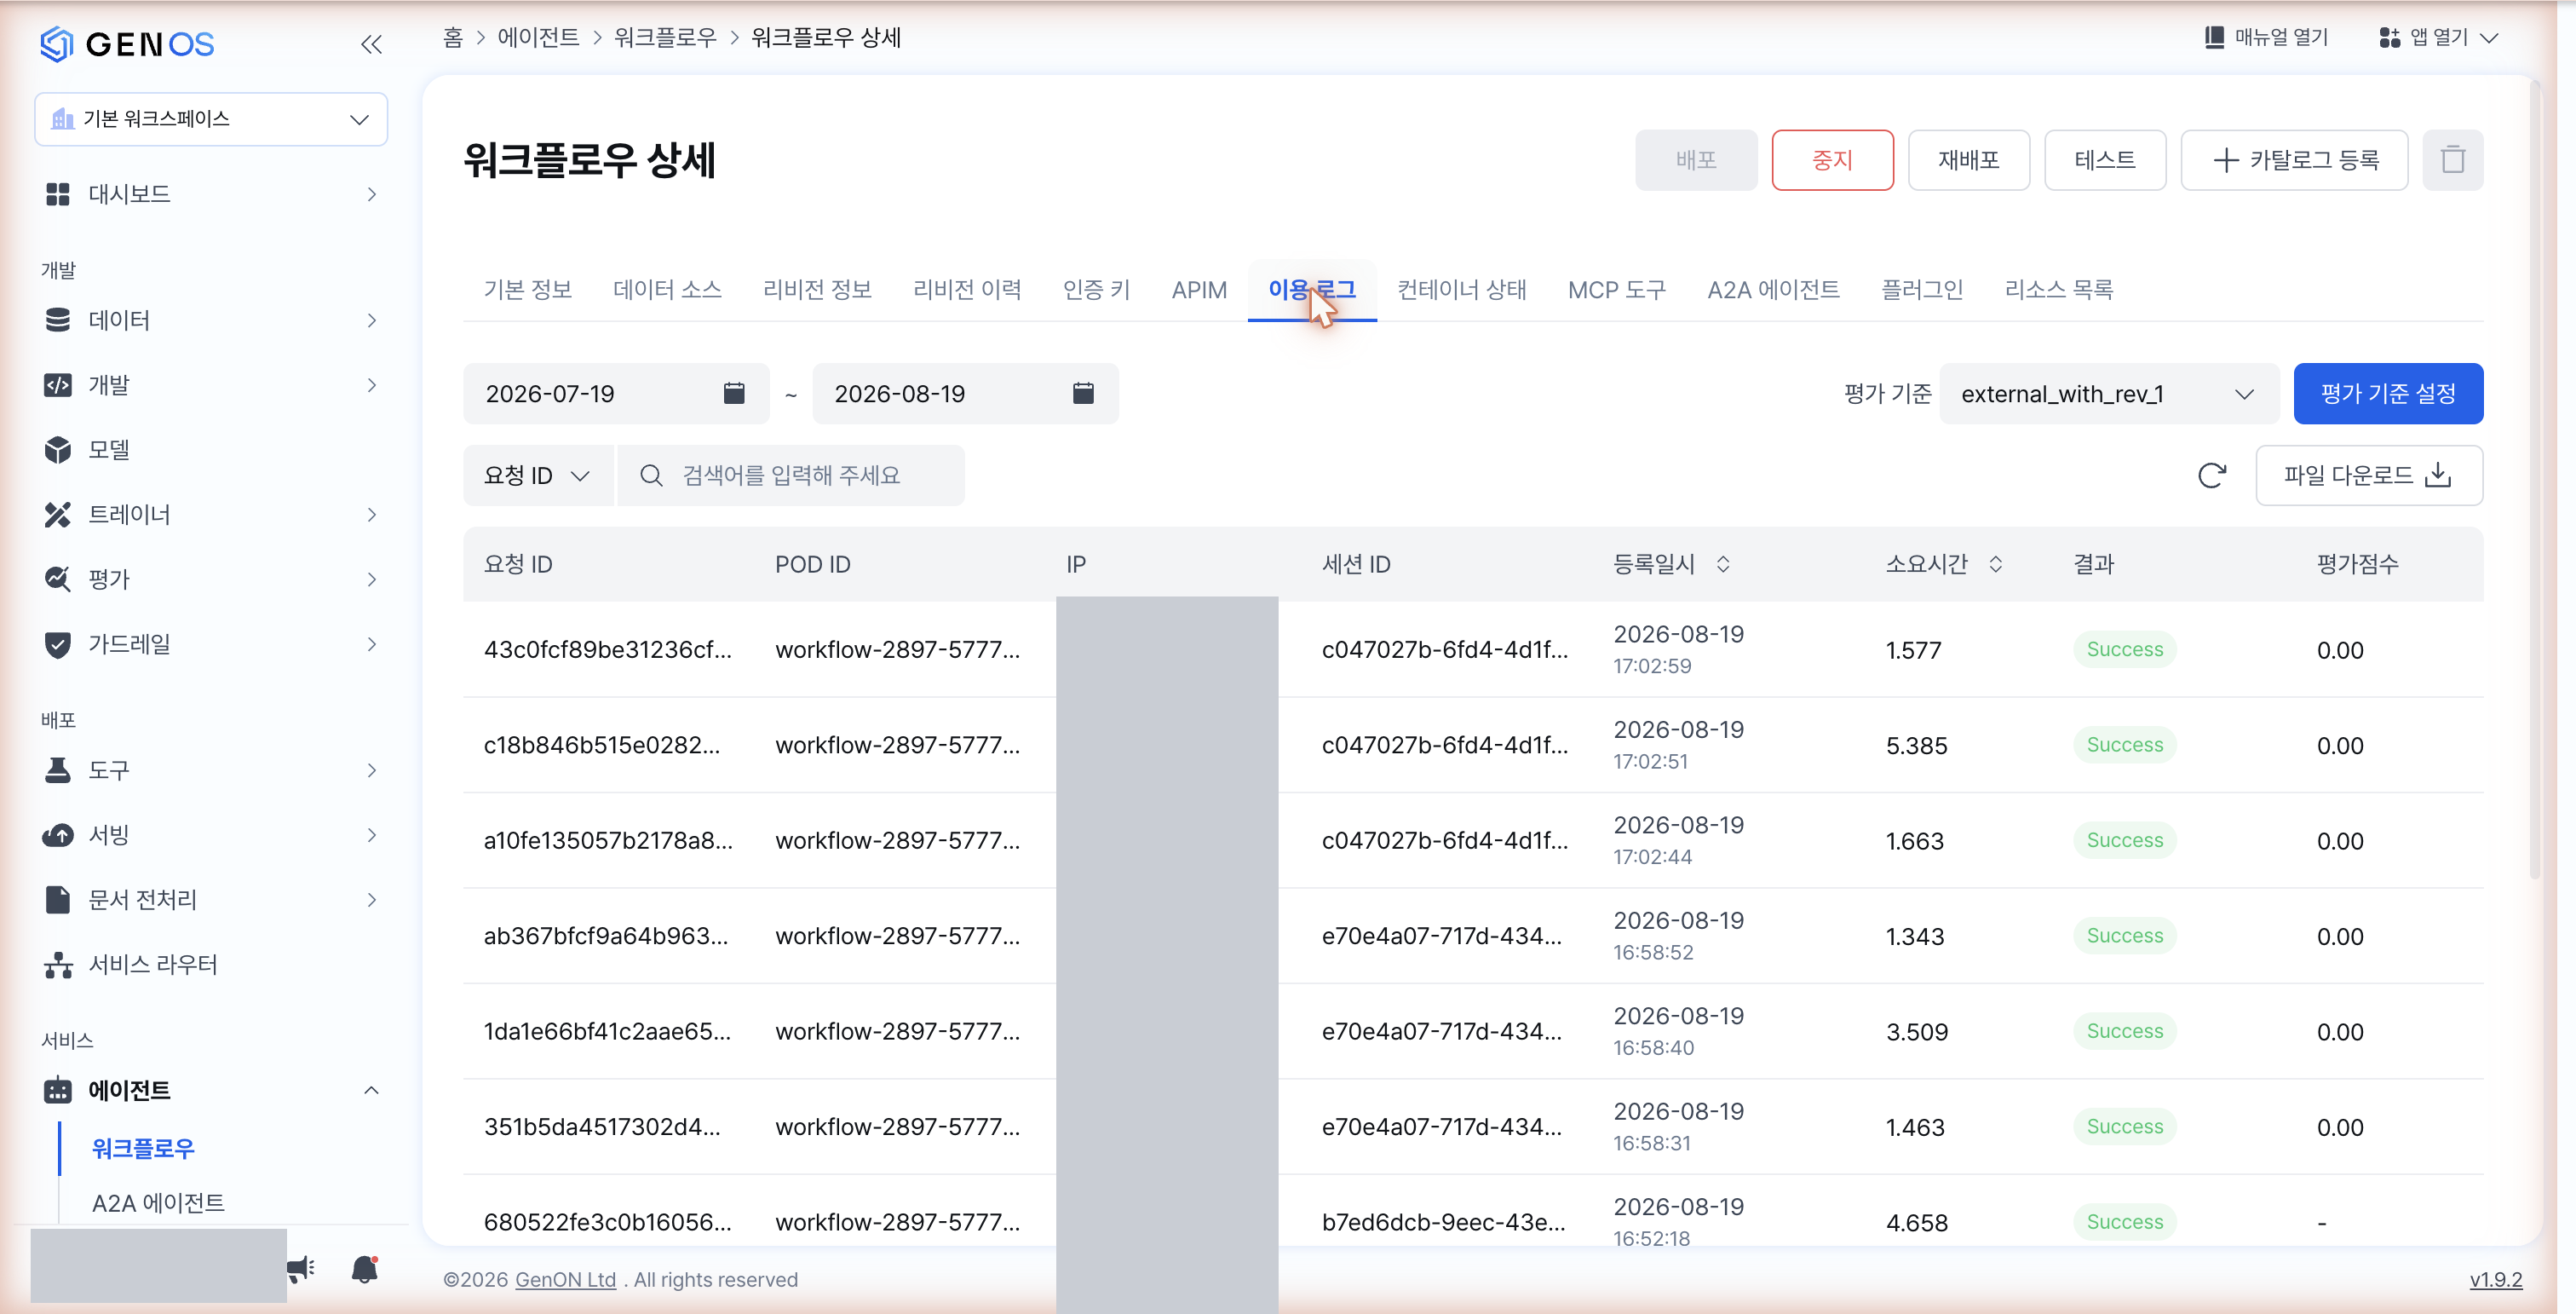Click the notification bell icon

[365, 1268]
